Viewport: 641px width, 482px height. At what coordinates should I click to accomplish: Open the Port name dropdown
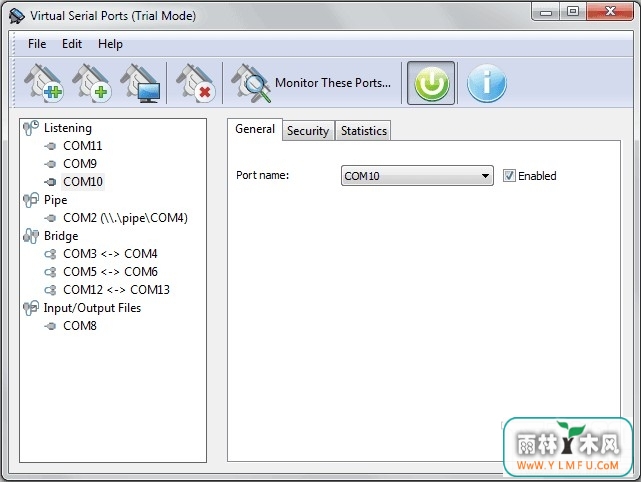point(417,176)
